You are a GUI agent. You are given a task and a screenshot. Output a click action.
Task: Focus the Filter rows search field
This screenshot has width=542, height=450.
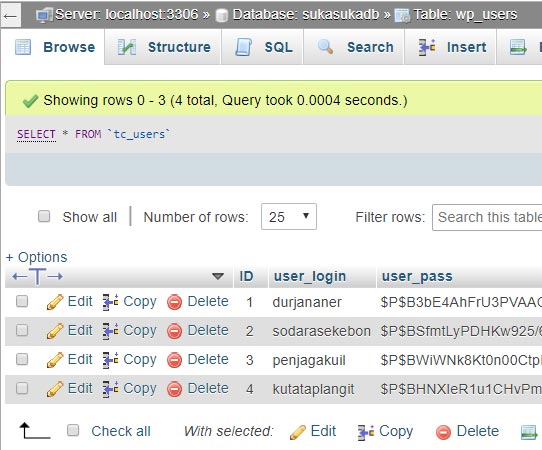(487, 217)
